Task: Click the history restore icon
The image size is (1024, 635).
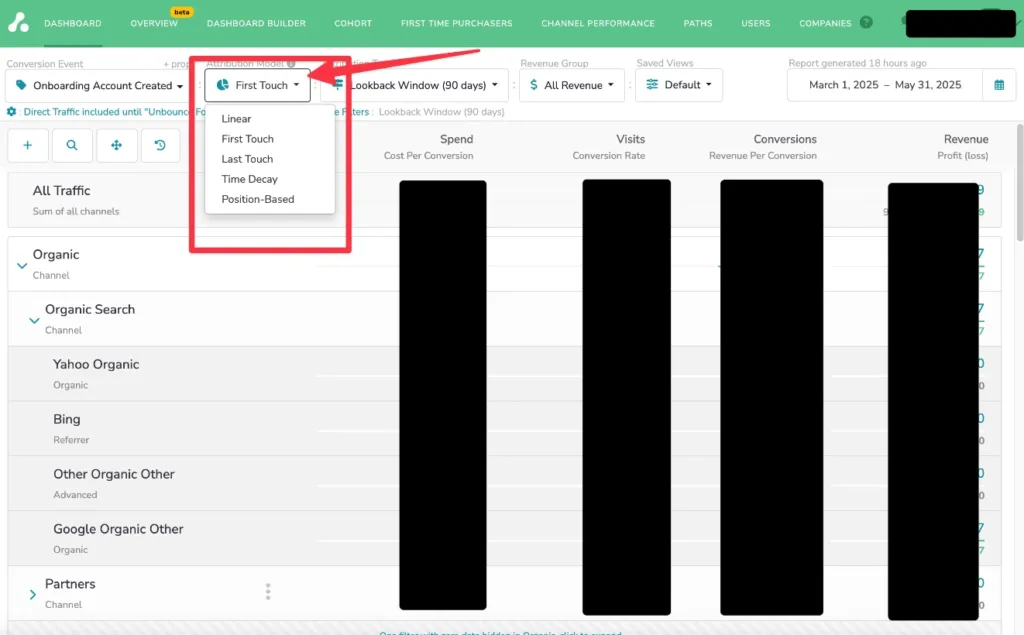Action: click(x=160, y=145)
